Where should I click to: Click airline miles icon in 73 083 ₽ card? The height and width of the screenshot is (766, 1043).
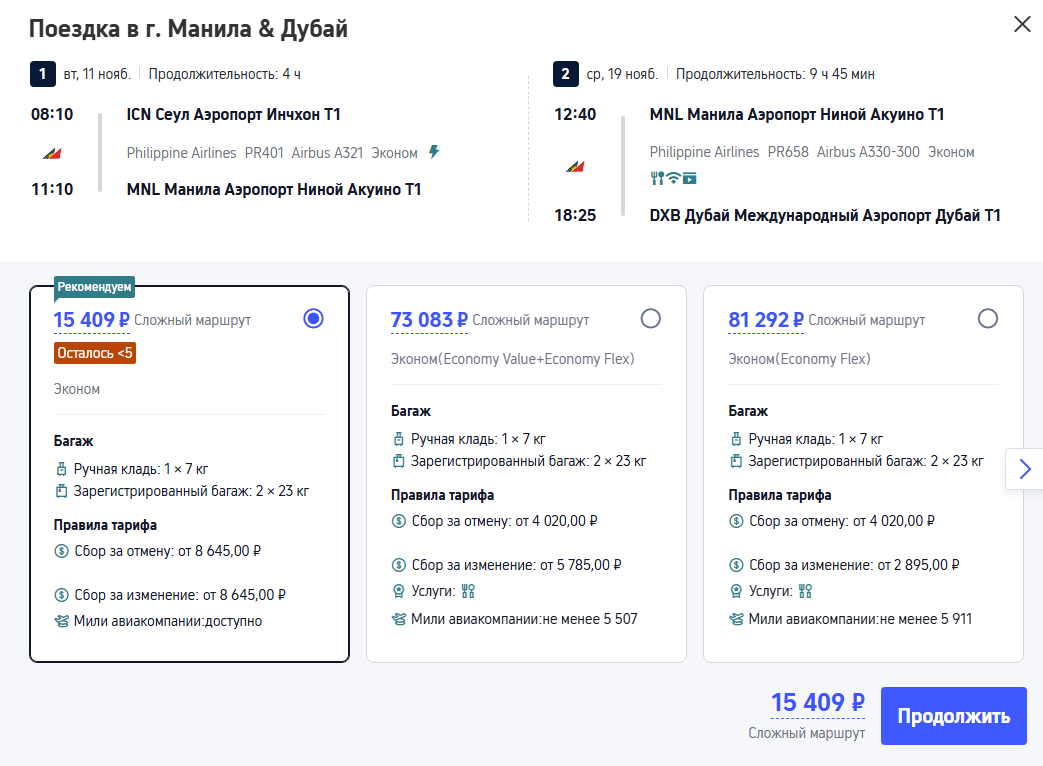(x=398, y=620)
